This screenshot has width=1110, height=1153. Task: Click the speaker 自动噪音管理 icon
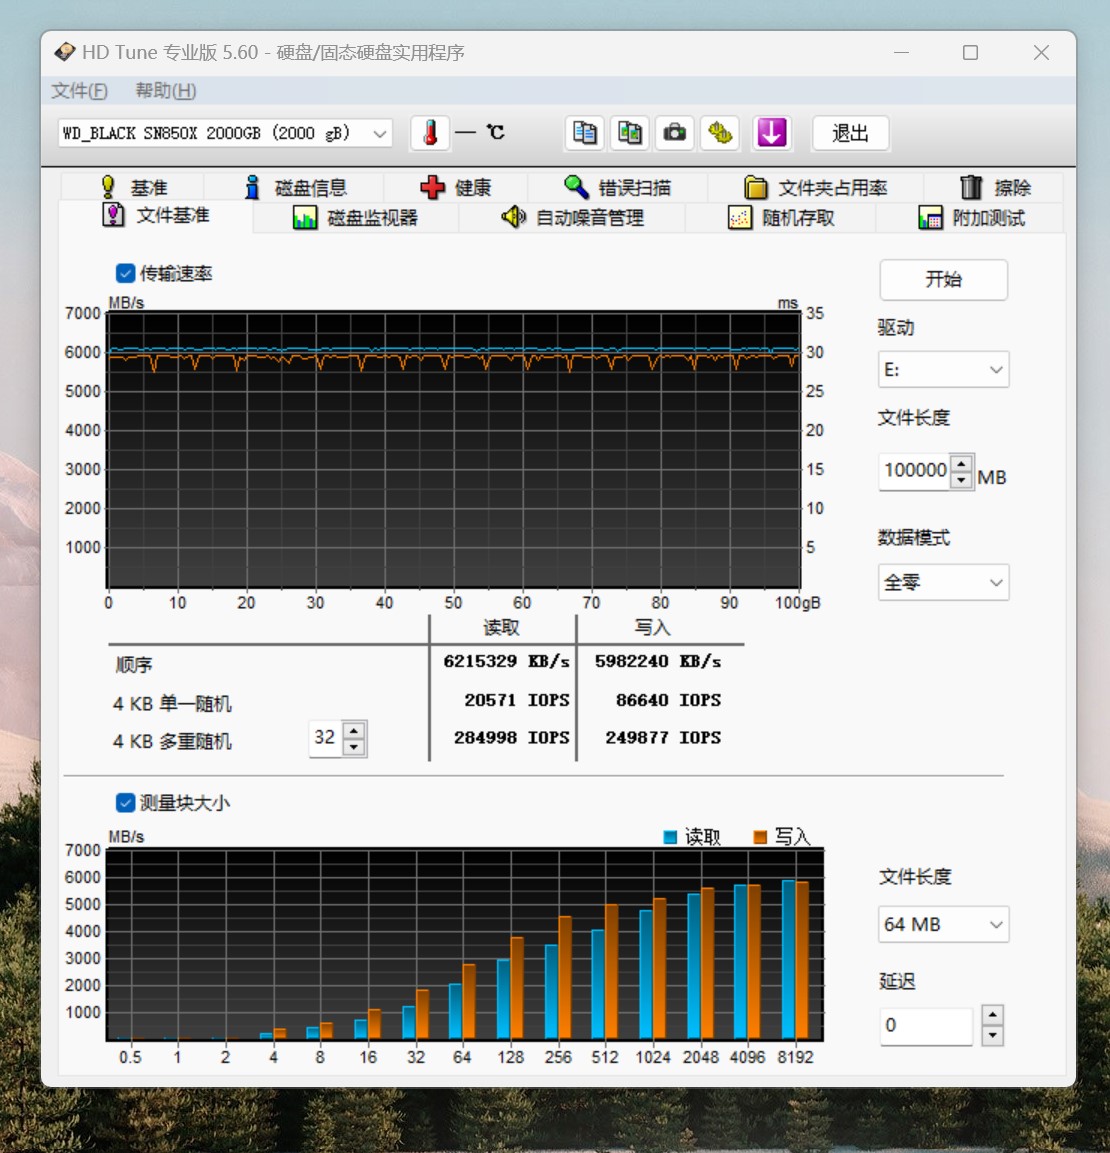coord(513,217)
